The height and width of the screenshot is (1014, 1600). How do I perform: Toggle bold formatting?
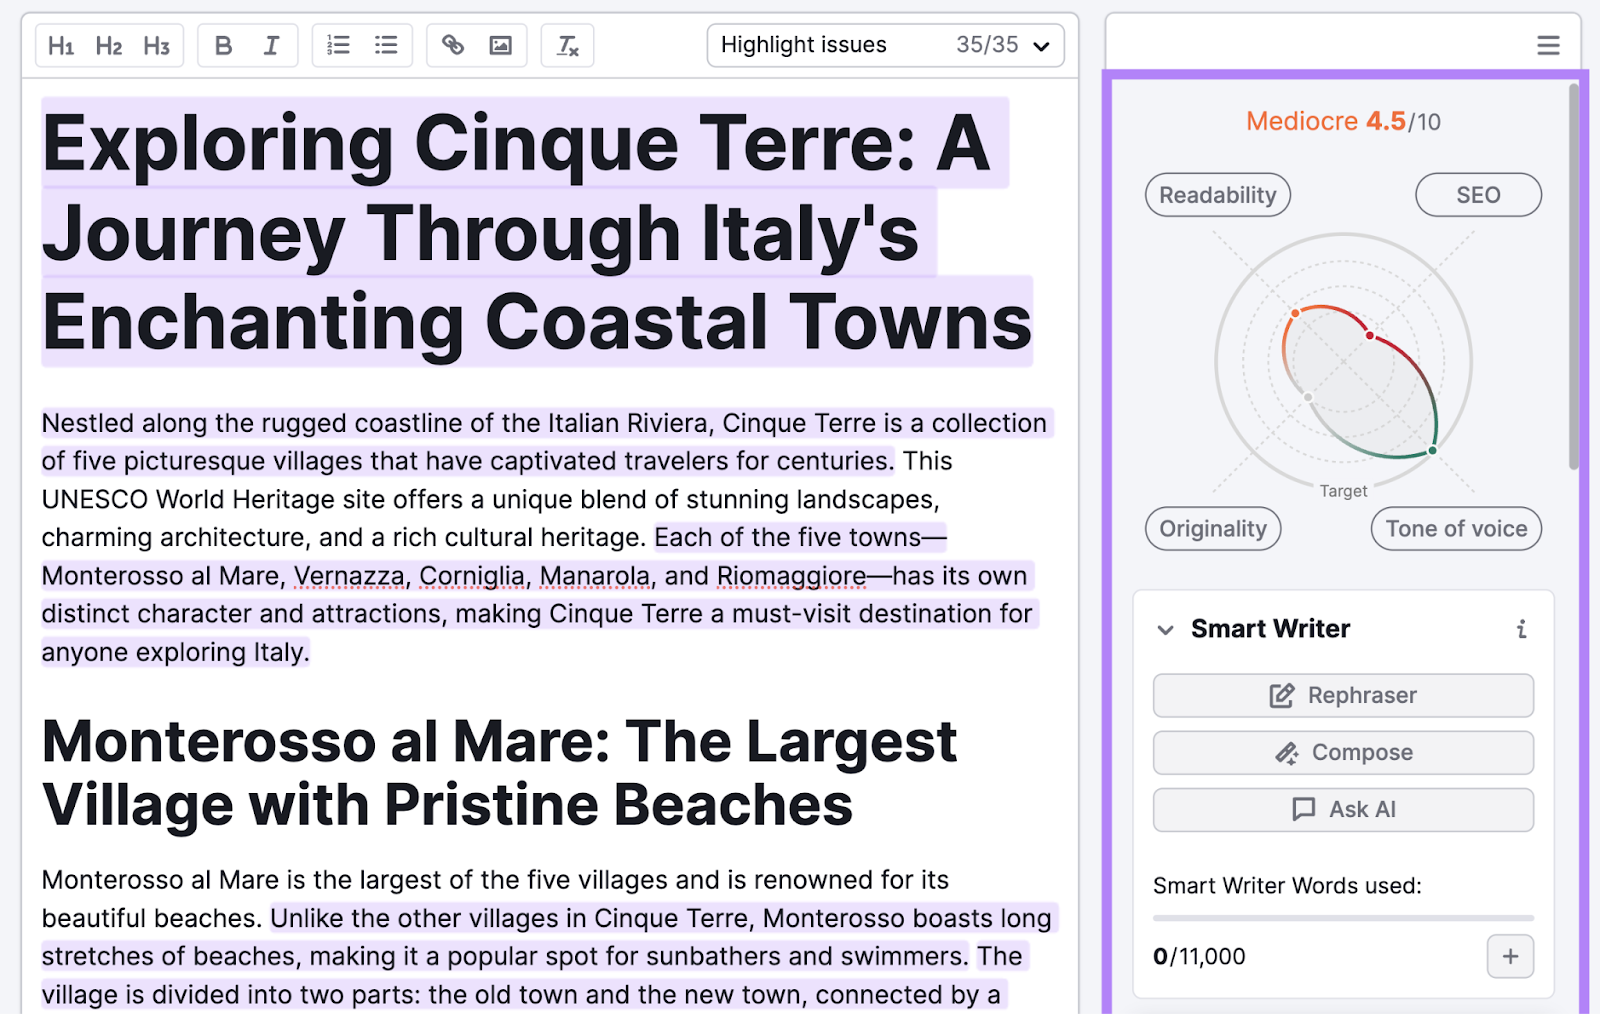[x=224, y=46]
